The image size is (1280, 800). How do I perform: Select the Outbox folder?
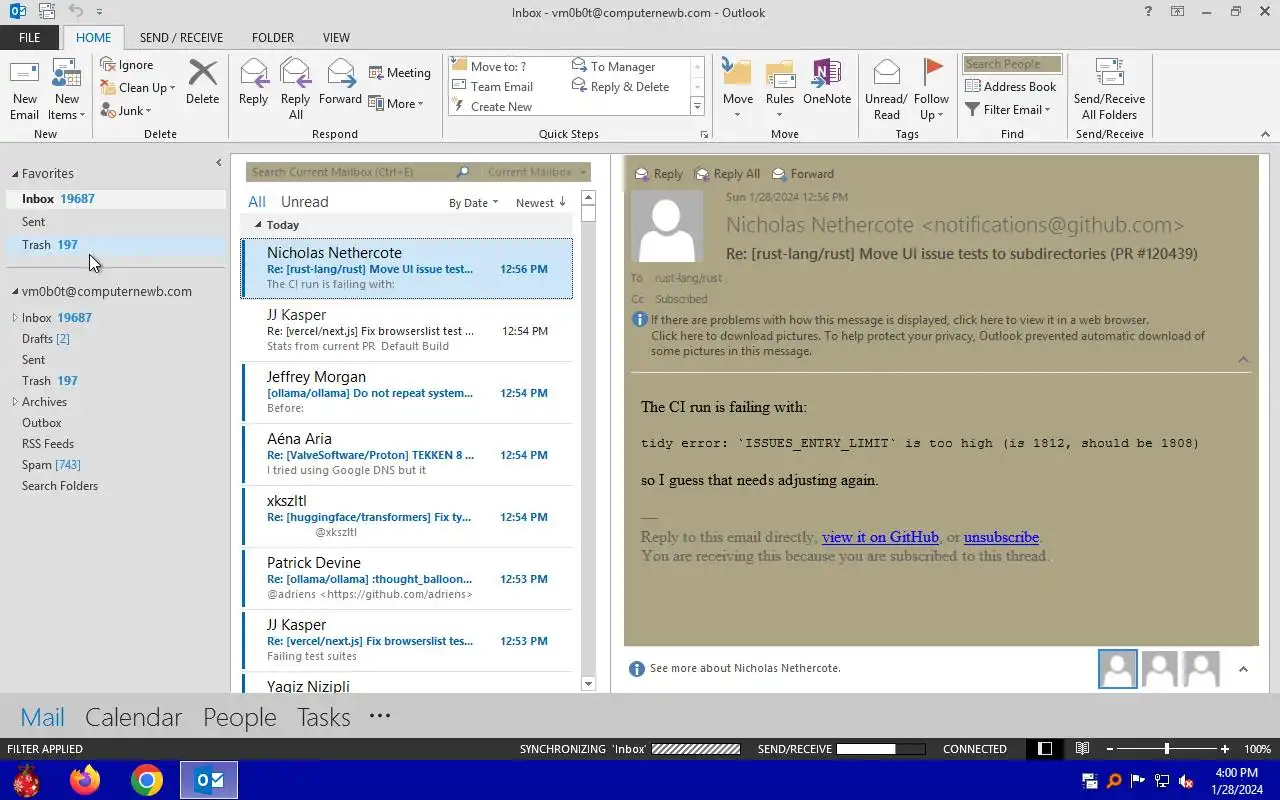click(42, 423)
